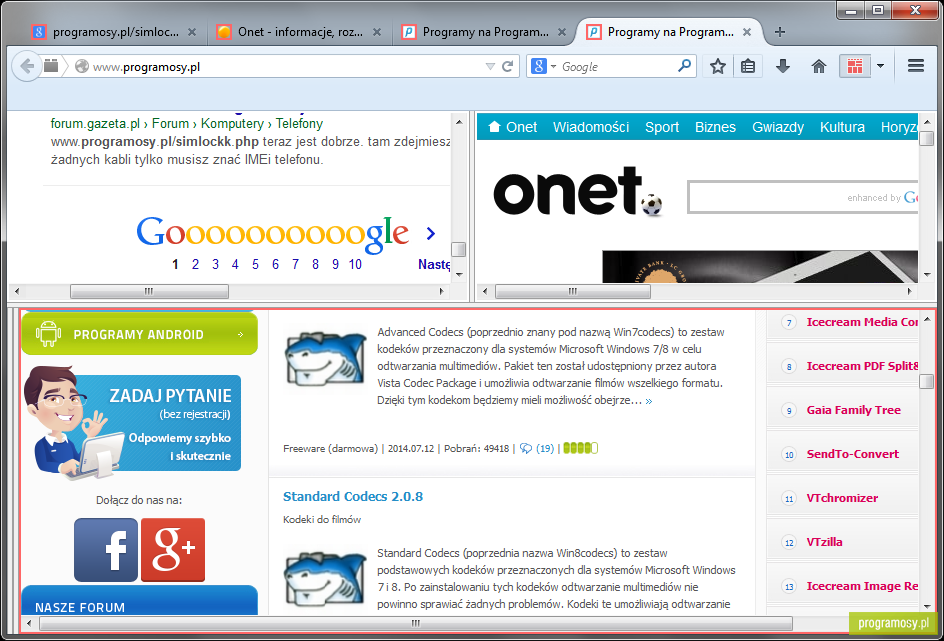Close the programosy.pl/simloc tab
The image size is (944, 641).
pos(192,32)
